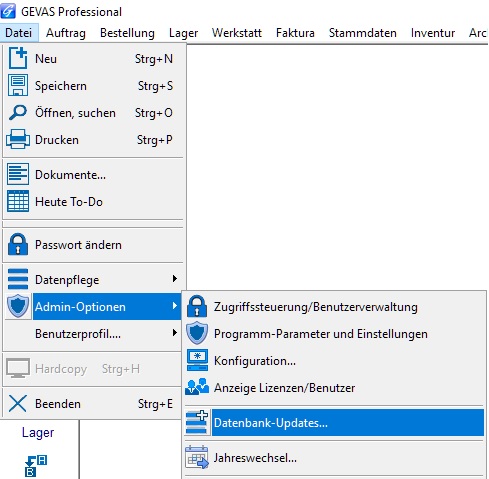The width and height of the screenshot is (489, 479).
Task: Select the Admin-Optionen menu entry
Action: coord(93,306)
